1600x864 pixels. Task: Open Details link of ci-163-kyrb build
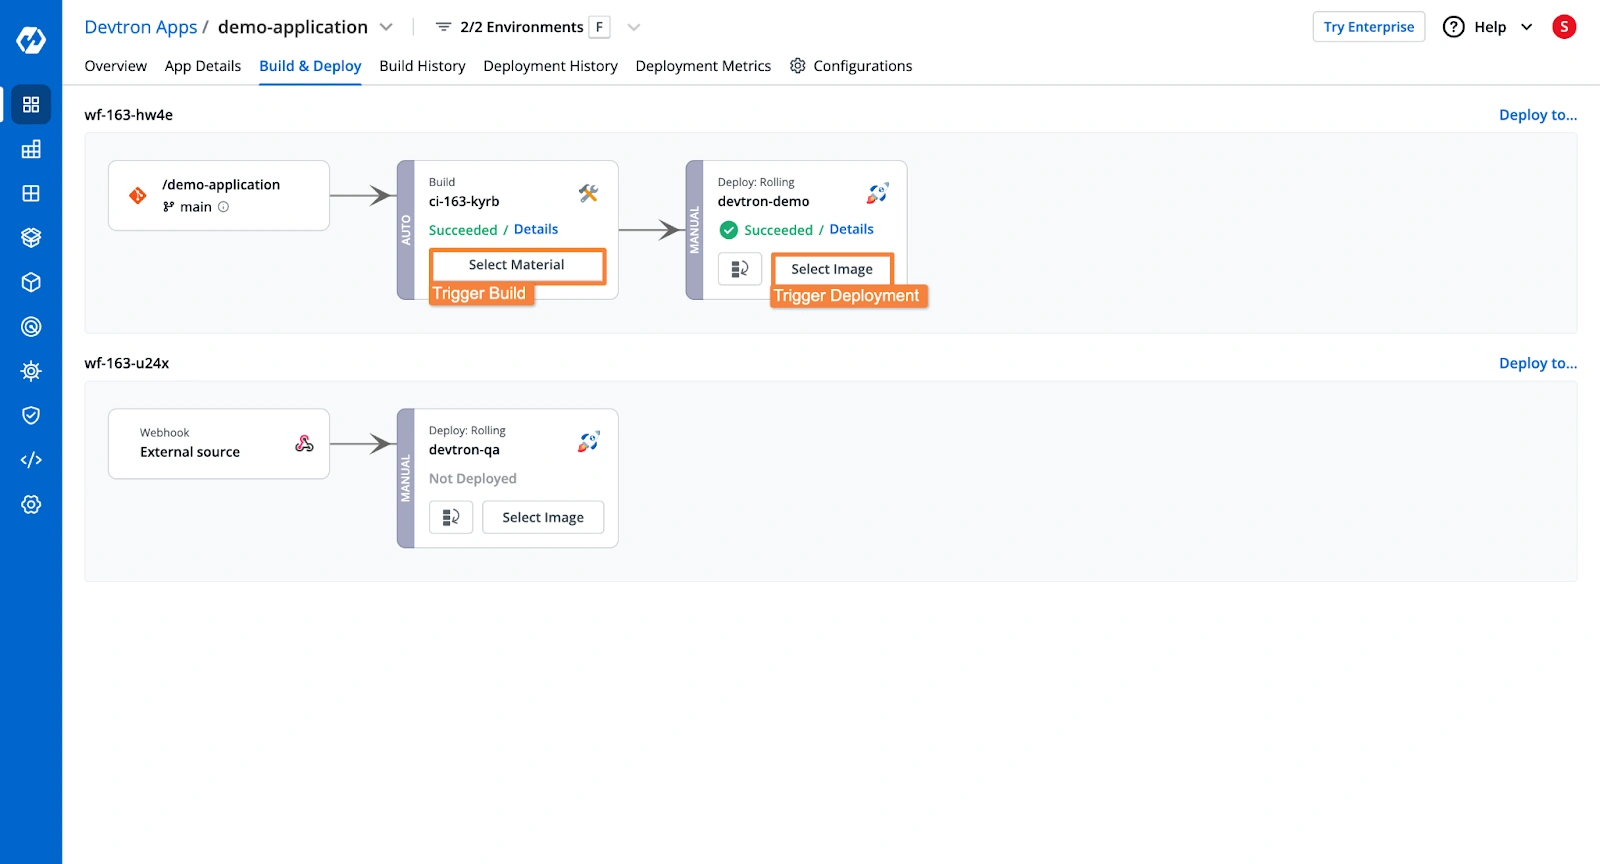[536, 229]
